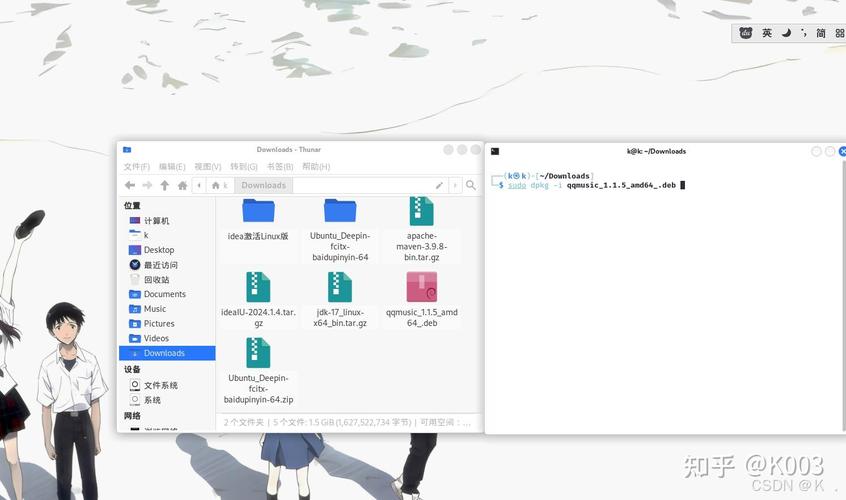Open the 帮助(H) menu

316,167
